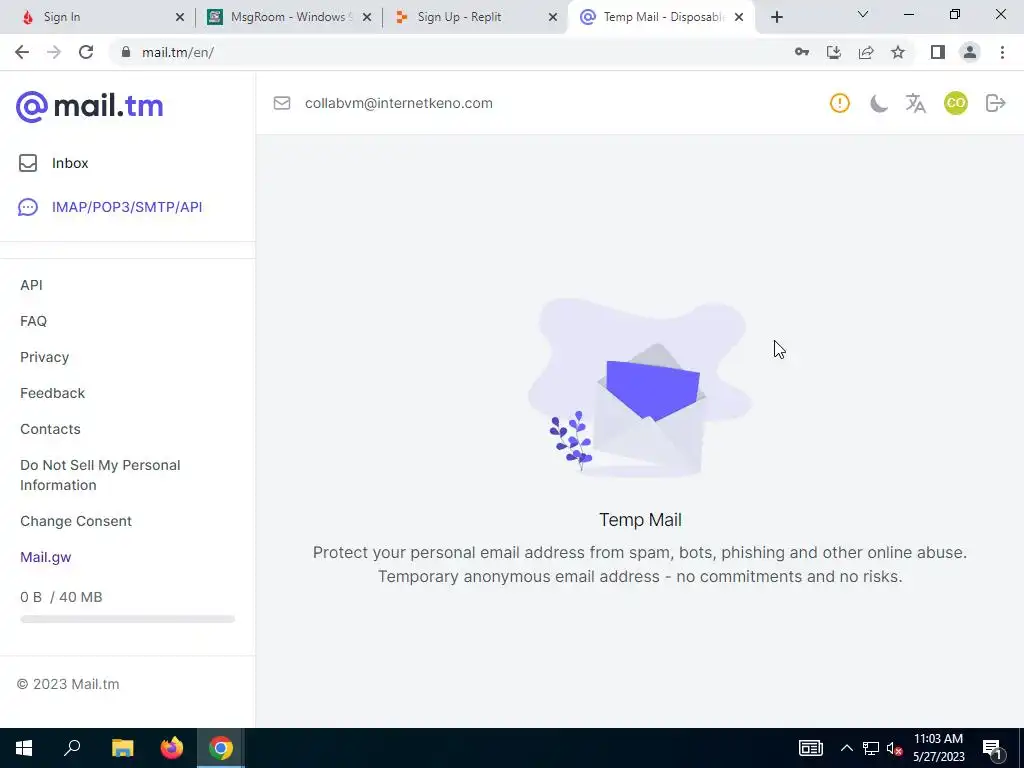Screen dimensions: 1024x768
Task: Reload the mail.tm page
Action: (86, 52)
